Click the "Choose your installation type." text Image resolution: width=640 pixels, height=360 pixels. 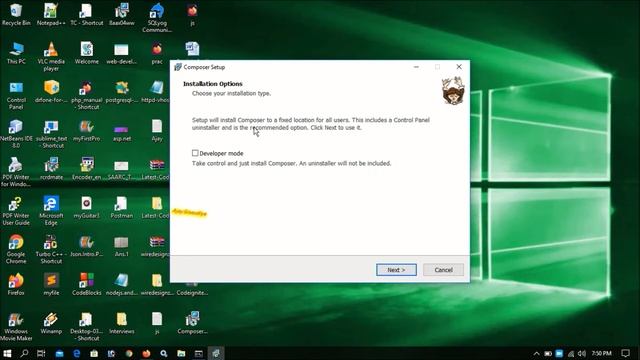pyautogui.click(x=231, y=93)
